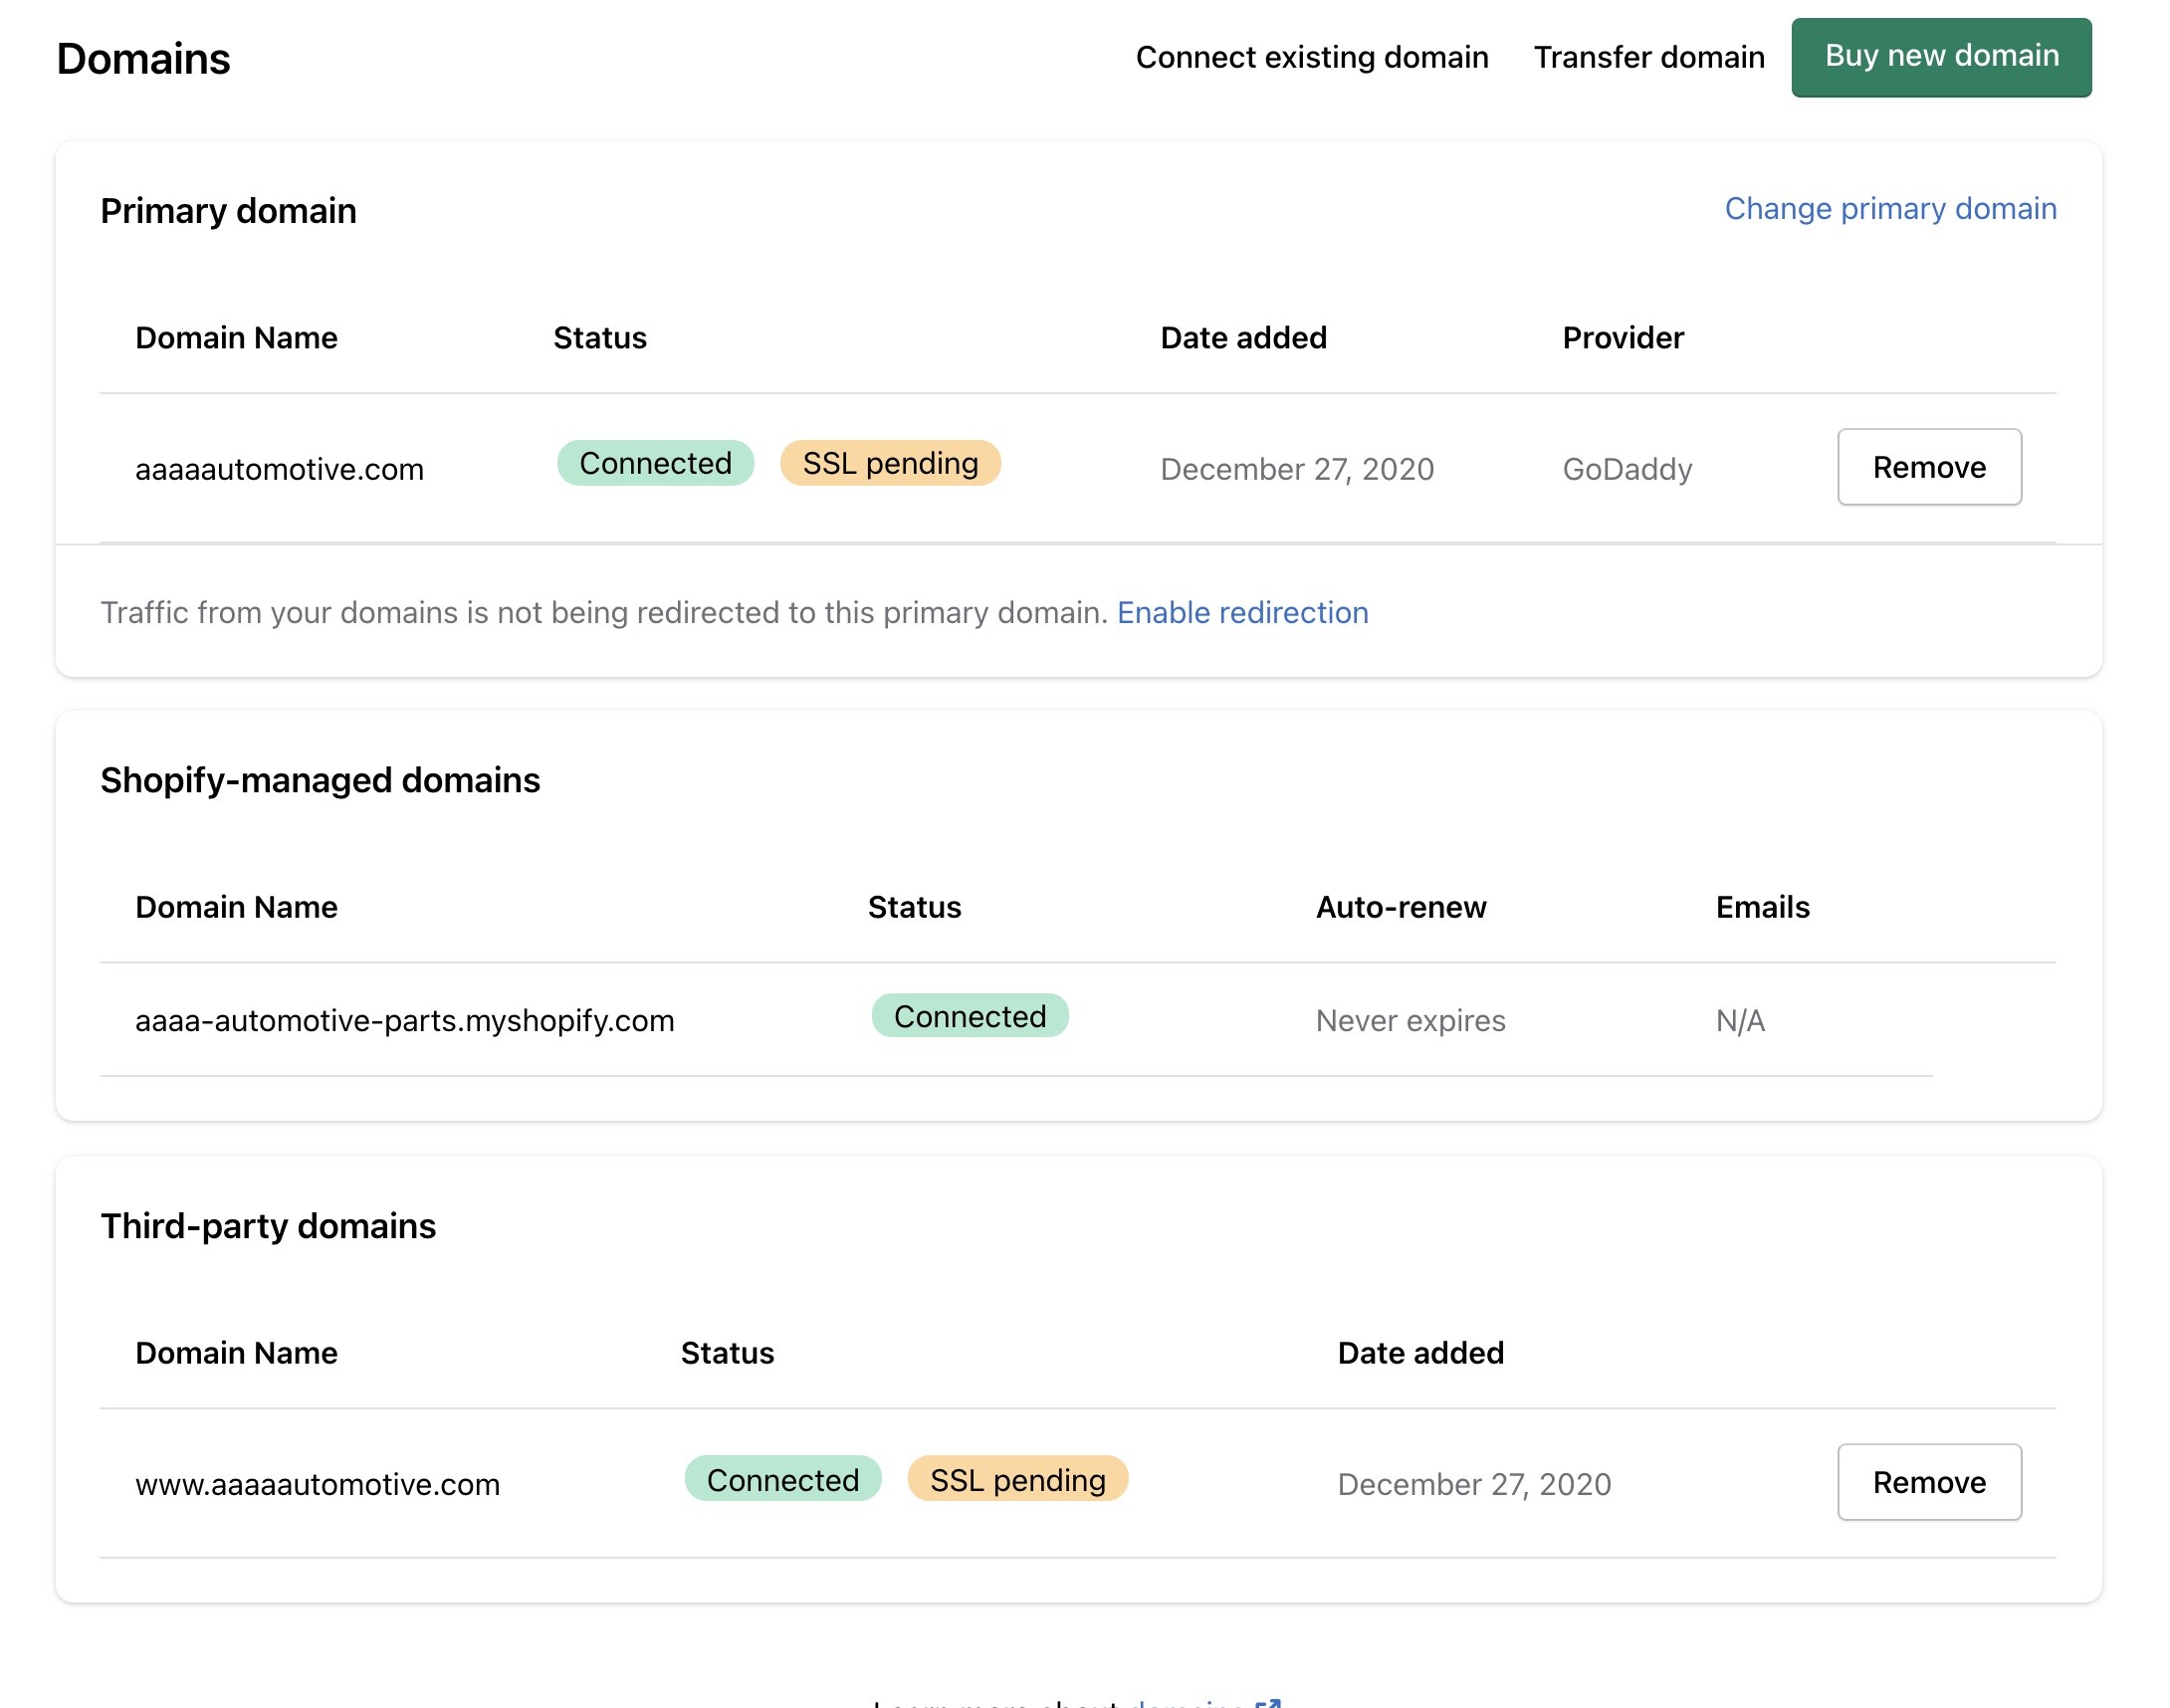Click the Domains page heading
The width and height of the screenshot is (2170, 1708).
pos(143,59)
